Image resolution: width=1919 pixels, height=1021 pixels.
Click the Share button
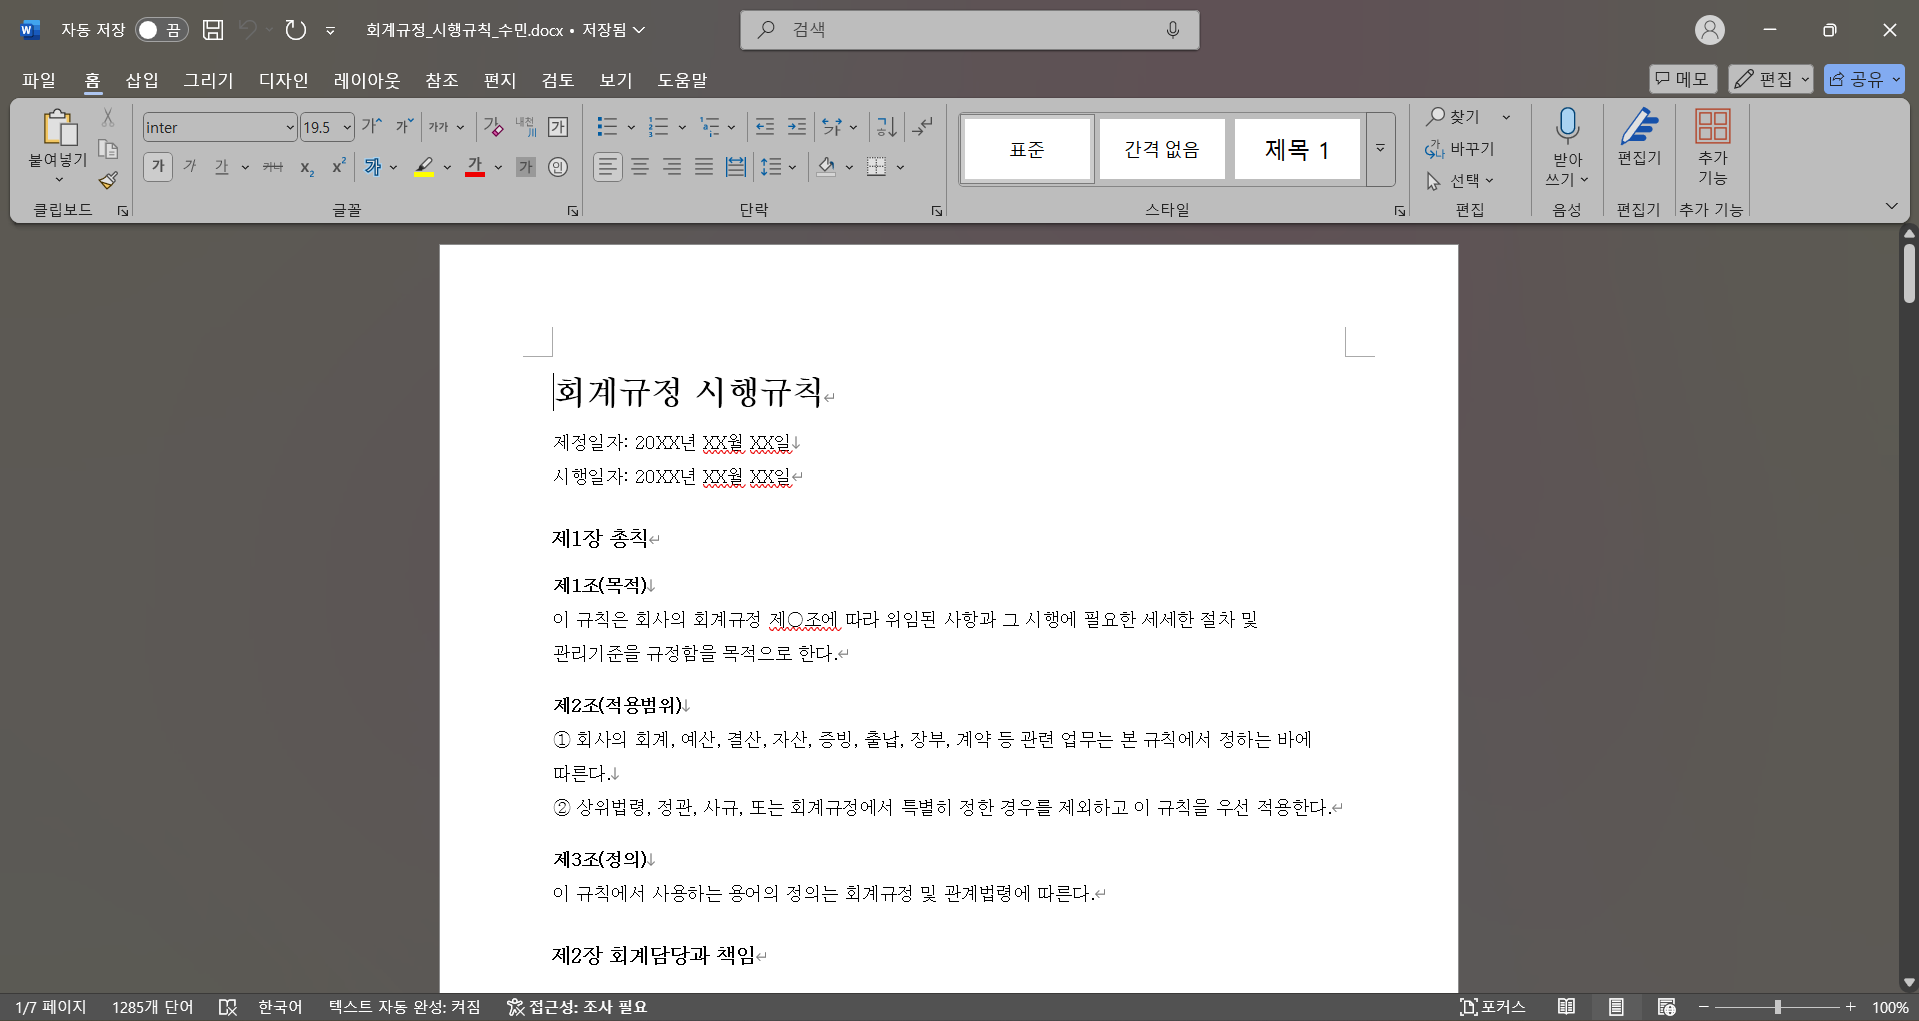(1864, 79)
